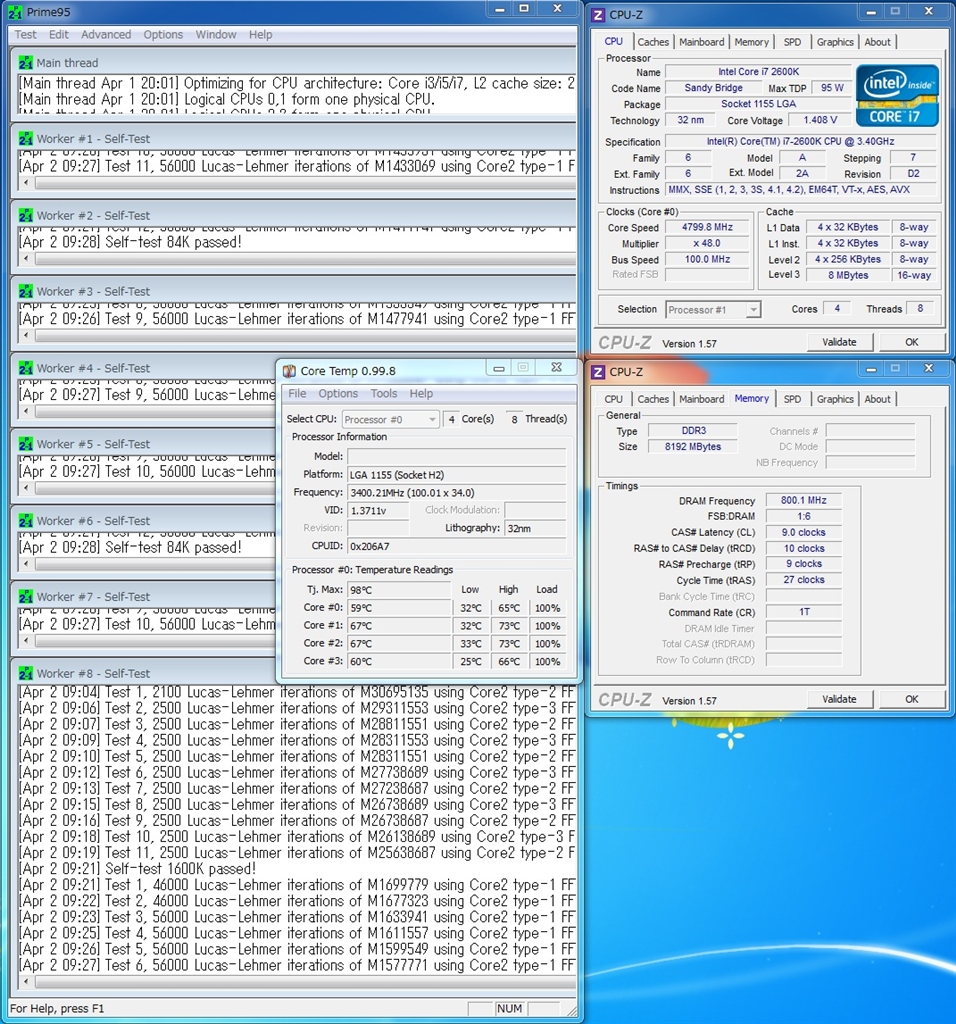This screenshot has width=956, height=1024.
Task: Click the Worker #4 Self-Test window icon
Action: click(x=25, y=368)
